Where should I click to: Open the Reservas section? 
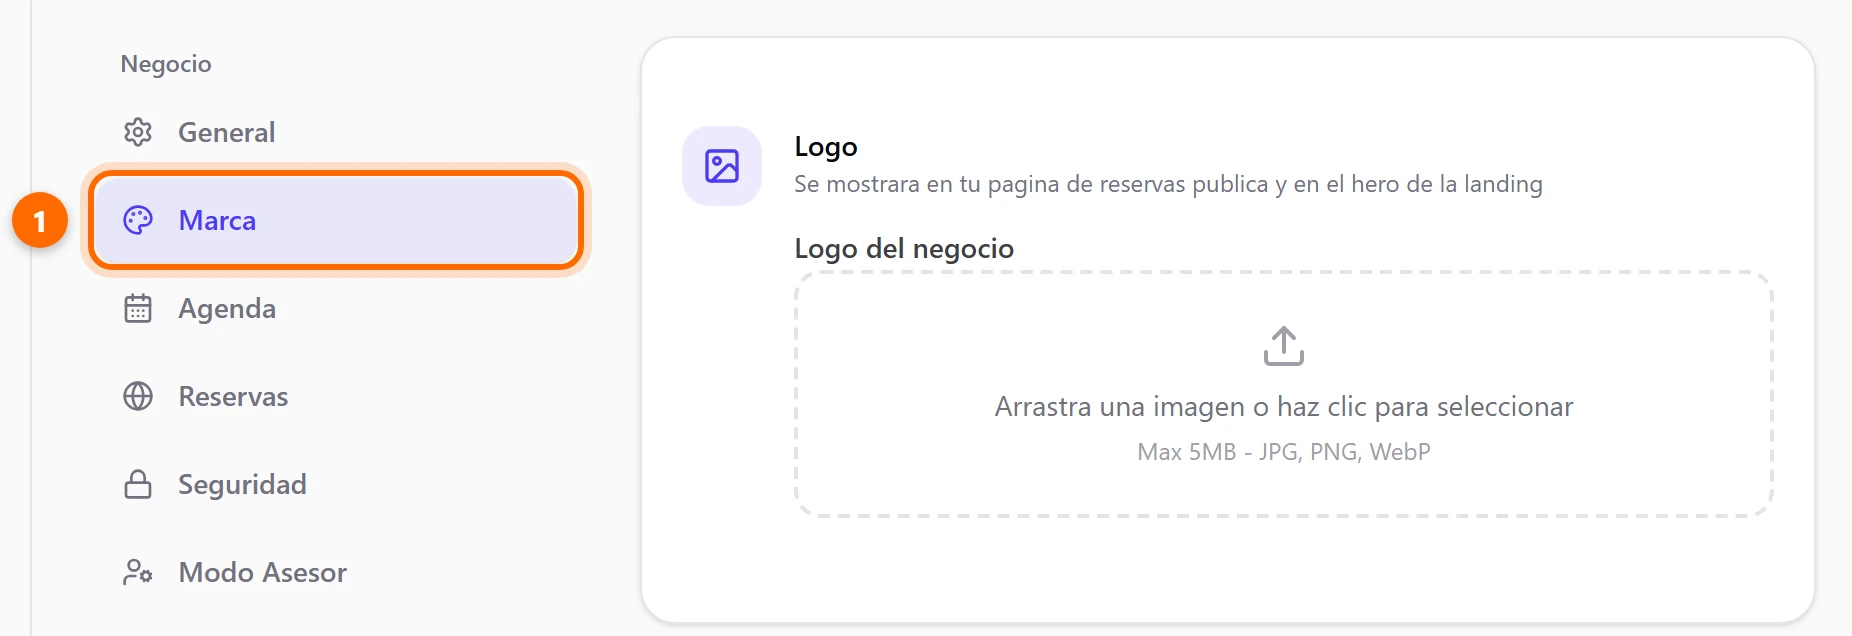tap(336, 396)
